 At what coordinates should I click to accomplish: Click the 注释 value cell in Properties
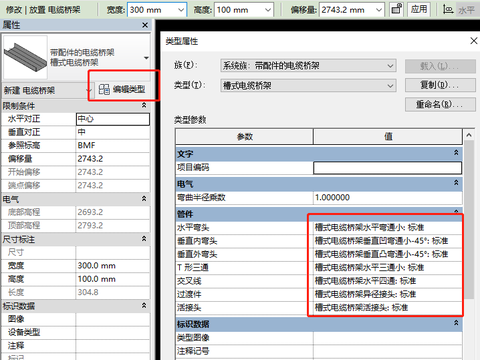click(x=113, y=346)
